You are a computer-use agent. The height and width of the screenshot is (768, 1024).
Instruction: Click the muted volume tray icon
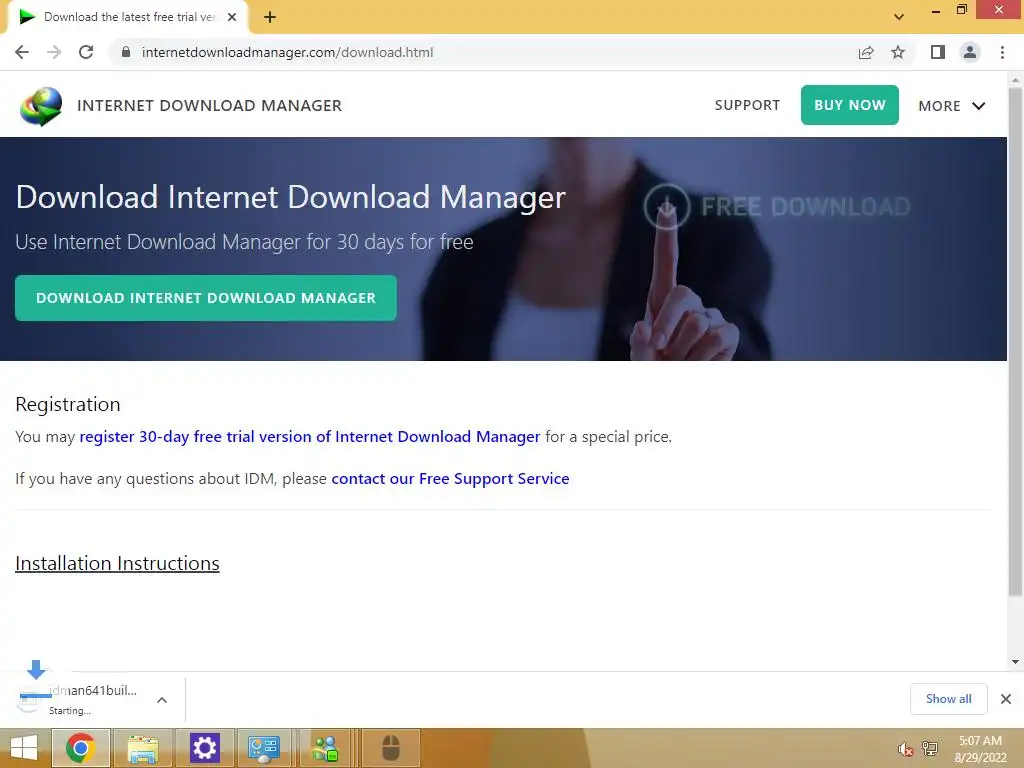click(x=905, y=749)
